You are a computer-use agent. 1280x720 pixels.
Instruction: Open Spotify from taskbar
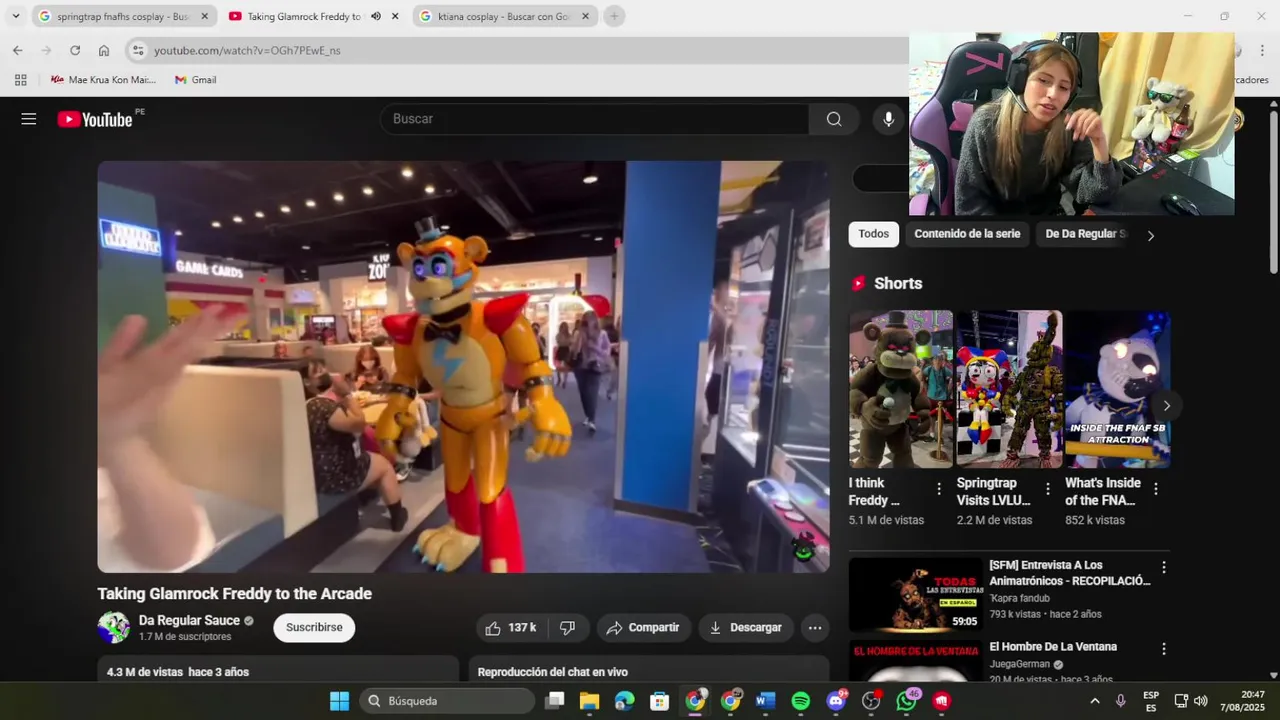800,701
